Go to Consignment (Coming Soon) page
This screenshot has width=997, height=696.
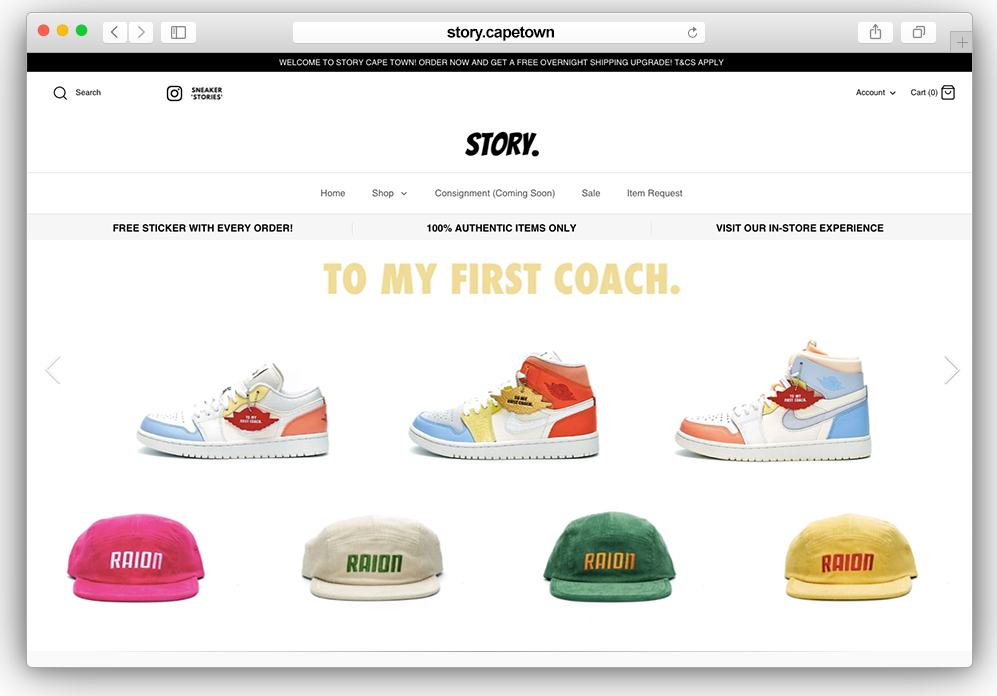(495, 193)
